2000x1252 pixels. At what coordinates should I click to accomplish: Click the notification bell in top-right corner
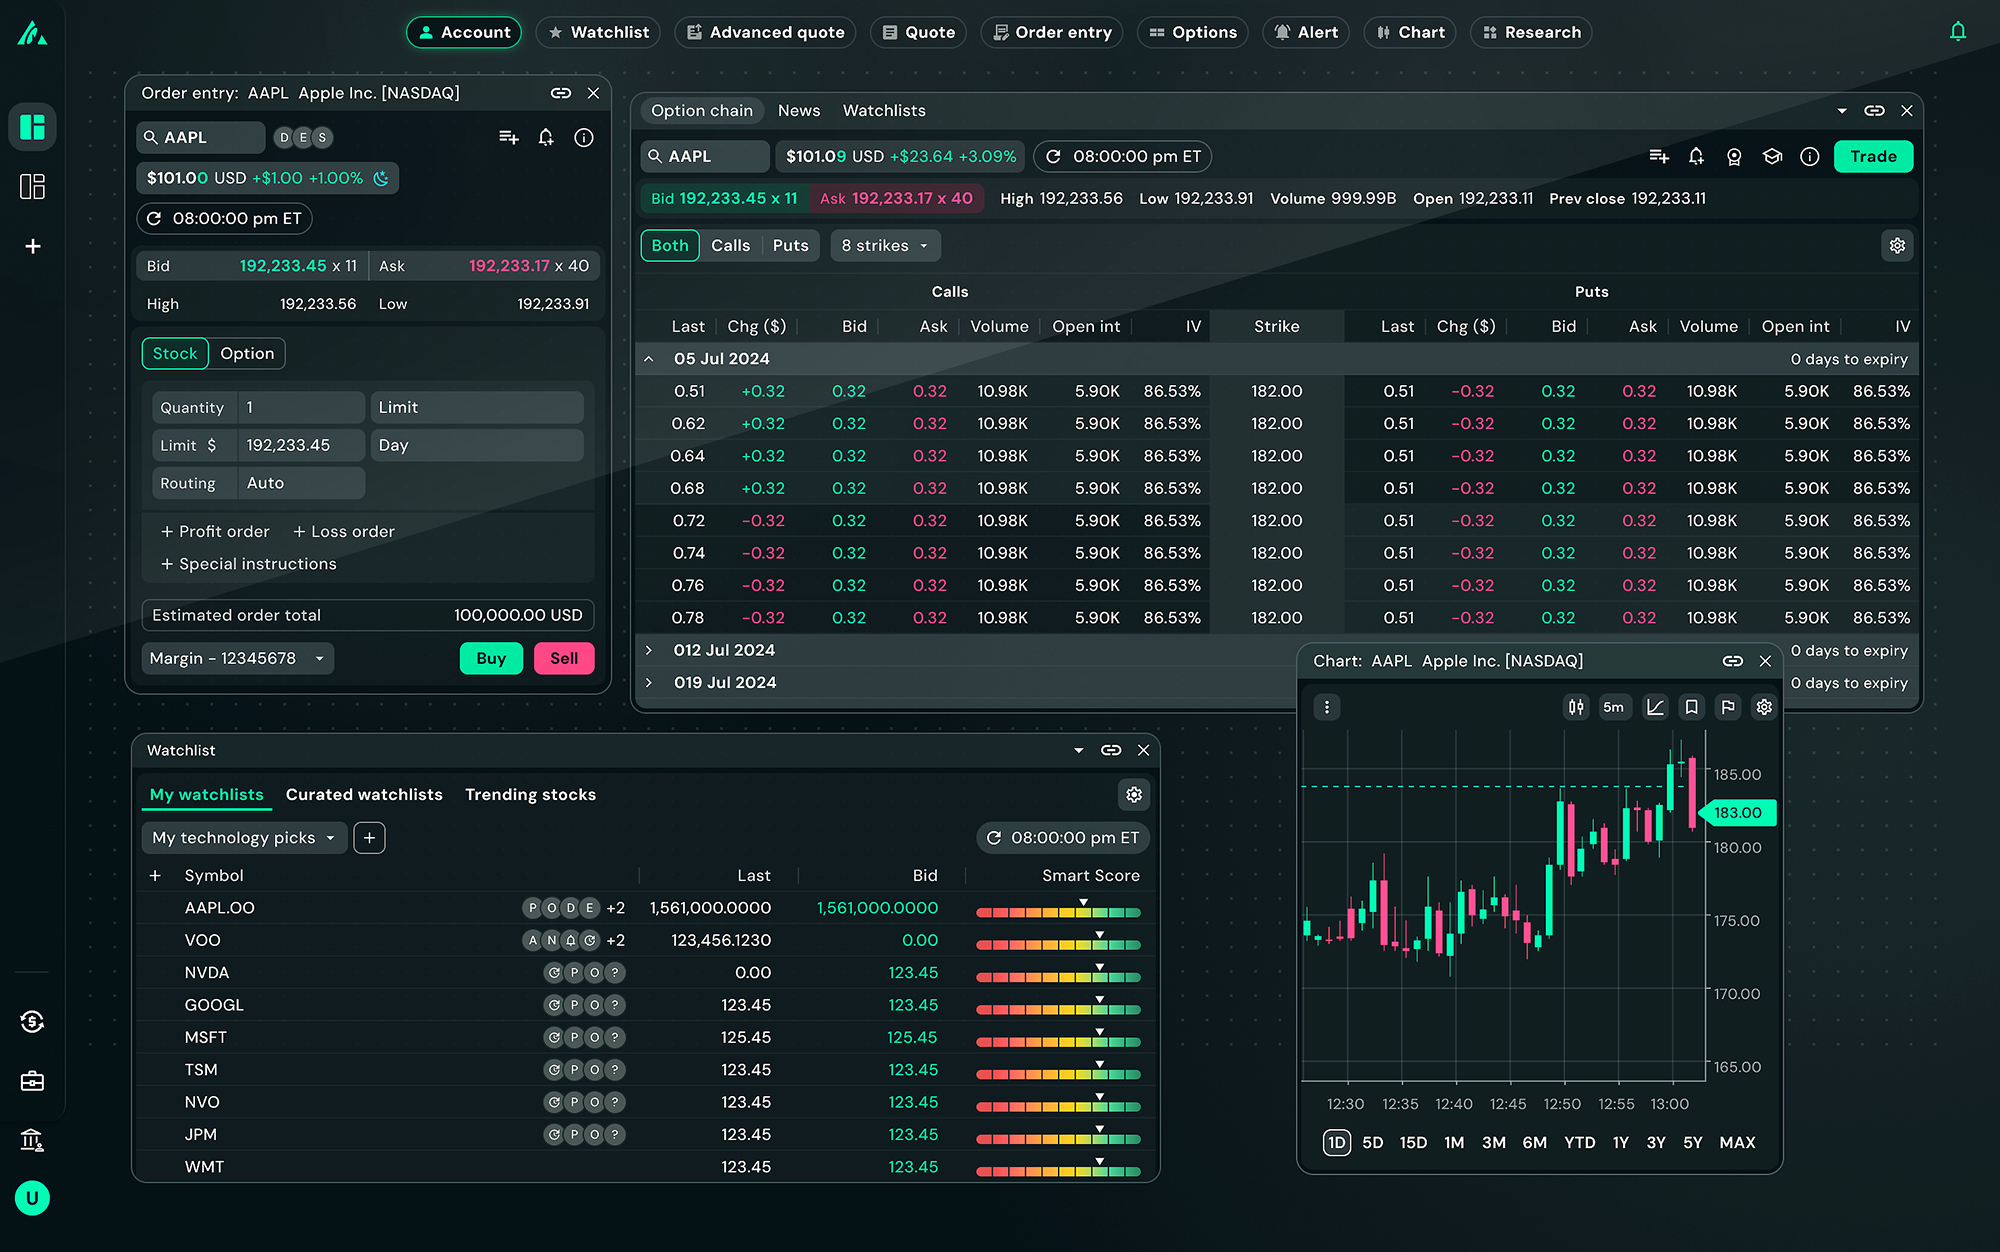(x=1957, y=32)
